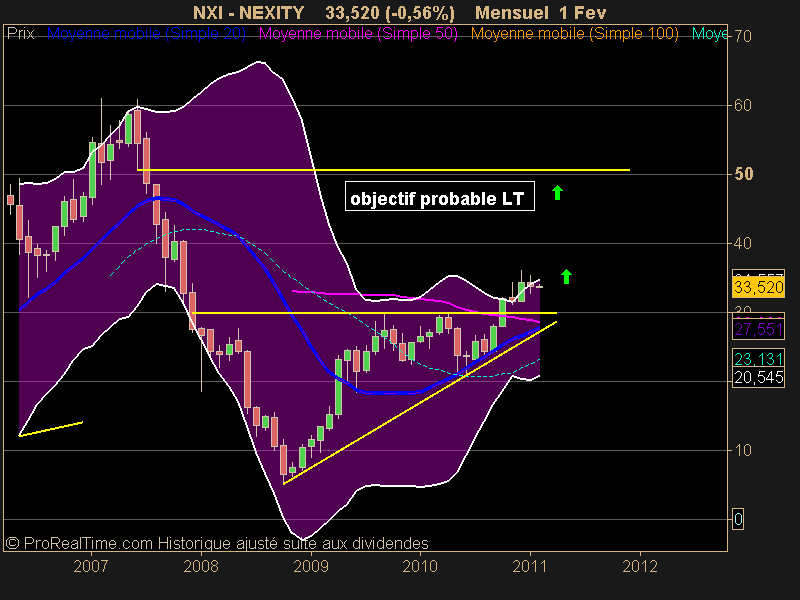This screenshot has height=600, width=800.
Task: Click the bold 50 price axis label
Action: pos(744,174)
